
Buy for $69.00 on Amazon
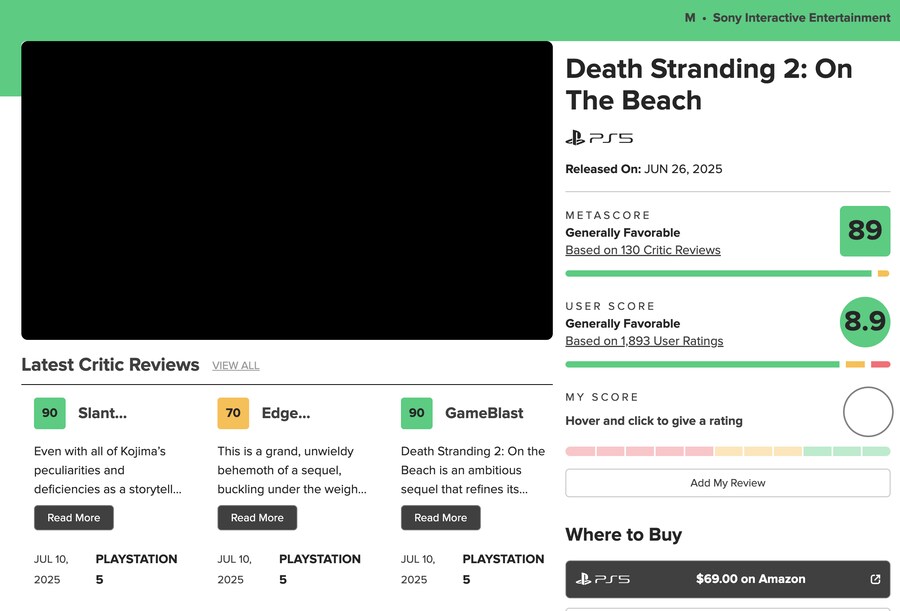pos(728,579)
